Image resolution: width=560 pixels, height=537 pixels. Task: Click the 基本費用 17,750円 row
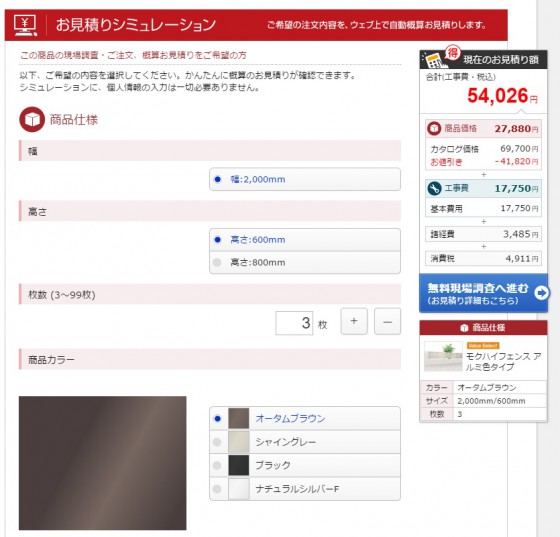tap(483, 208)
